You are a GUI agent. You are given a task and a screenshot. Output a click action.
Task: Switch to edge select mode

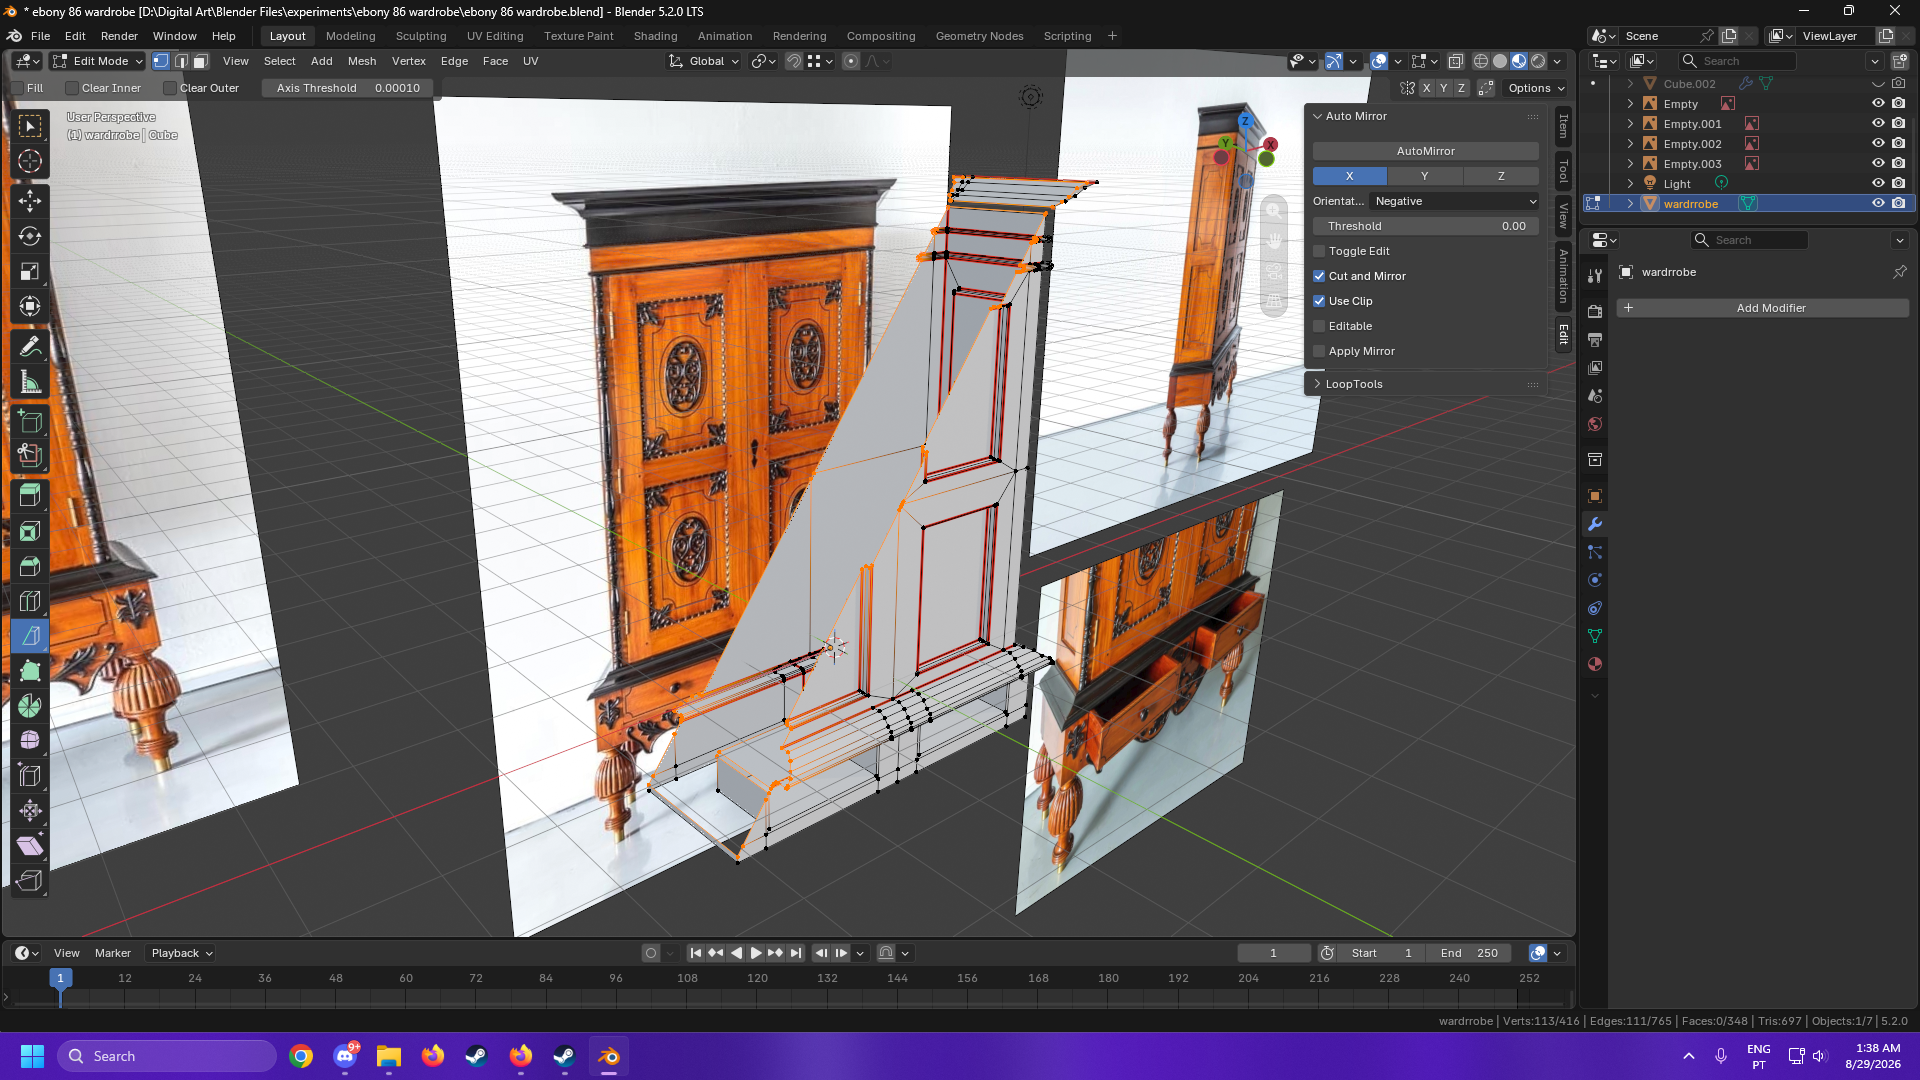tap(180, 61)
